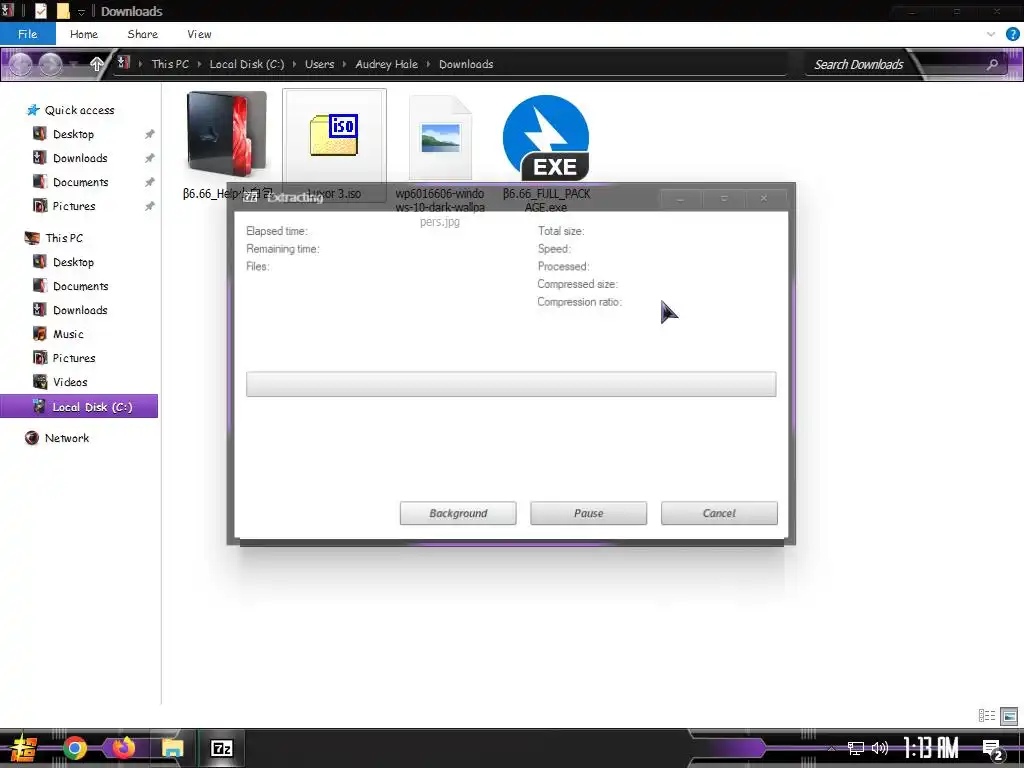Click the 7-Zip taskbar icon
The image size is (1024, 768).
click(x=221, y=748)
